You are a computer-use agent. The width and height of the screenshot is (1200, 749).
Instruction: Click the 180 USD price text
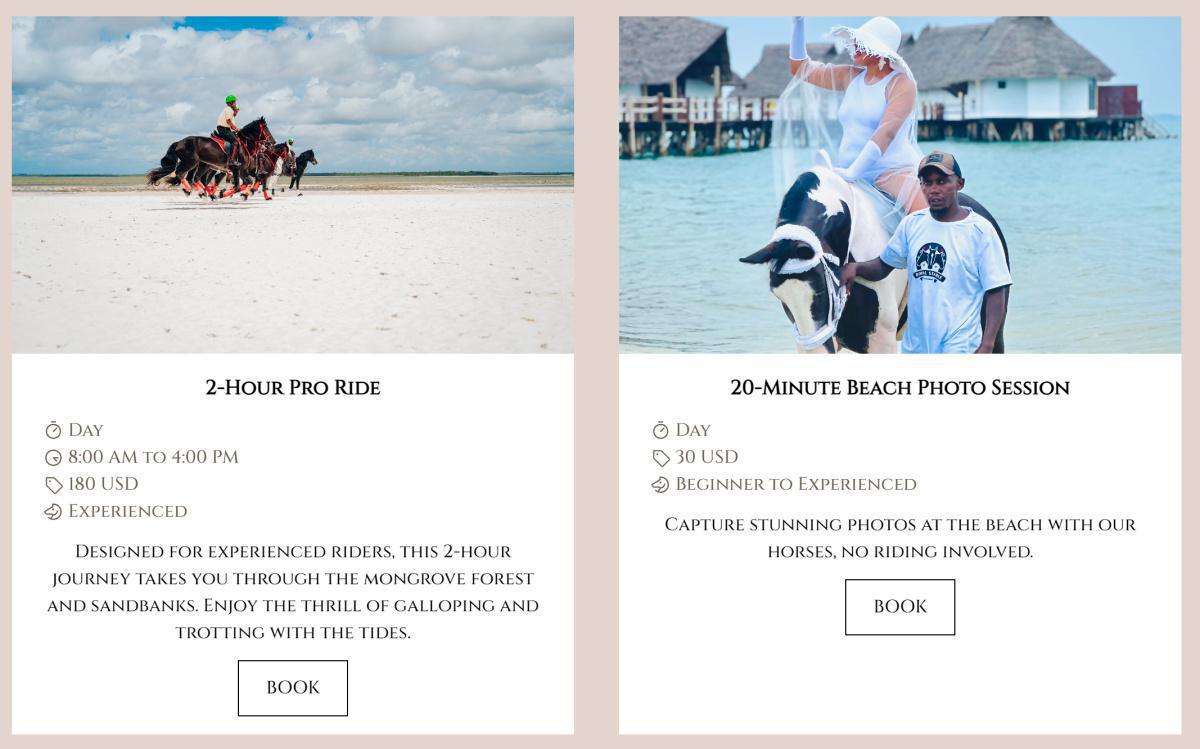103,484
